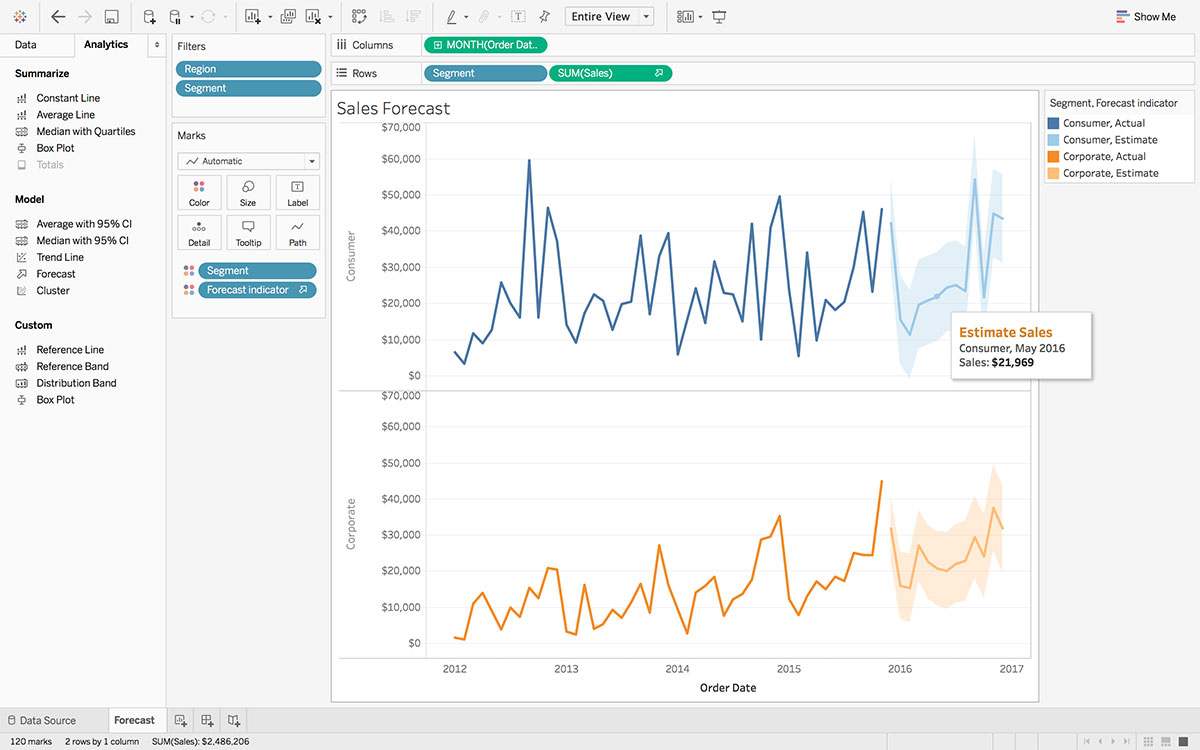Switch to the Data pane tab
The width and height of the screenshot is (1200, 750).
coord(26,45)
